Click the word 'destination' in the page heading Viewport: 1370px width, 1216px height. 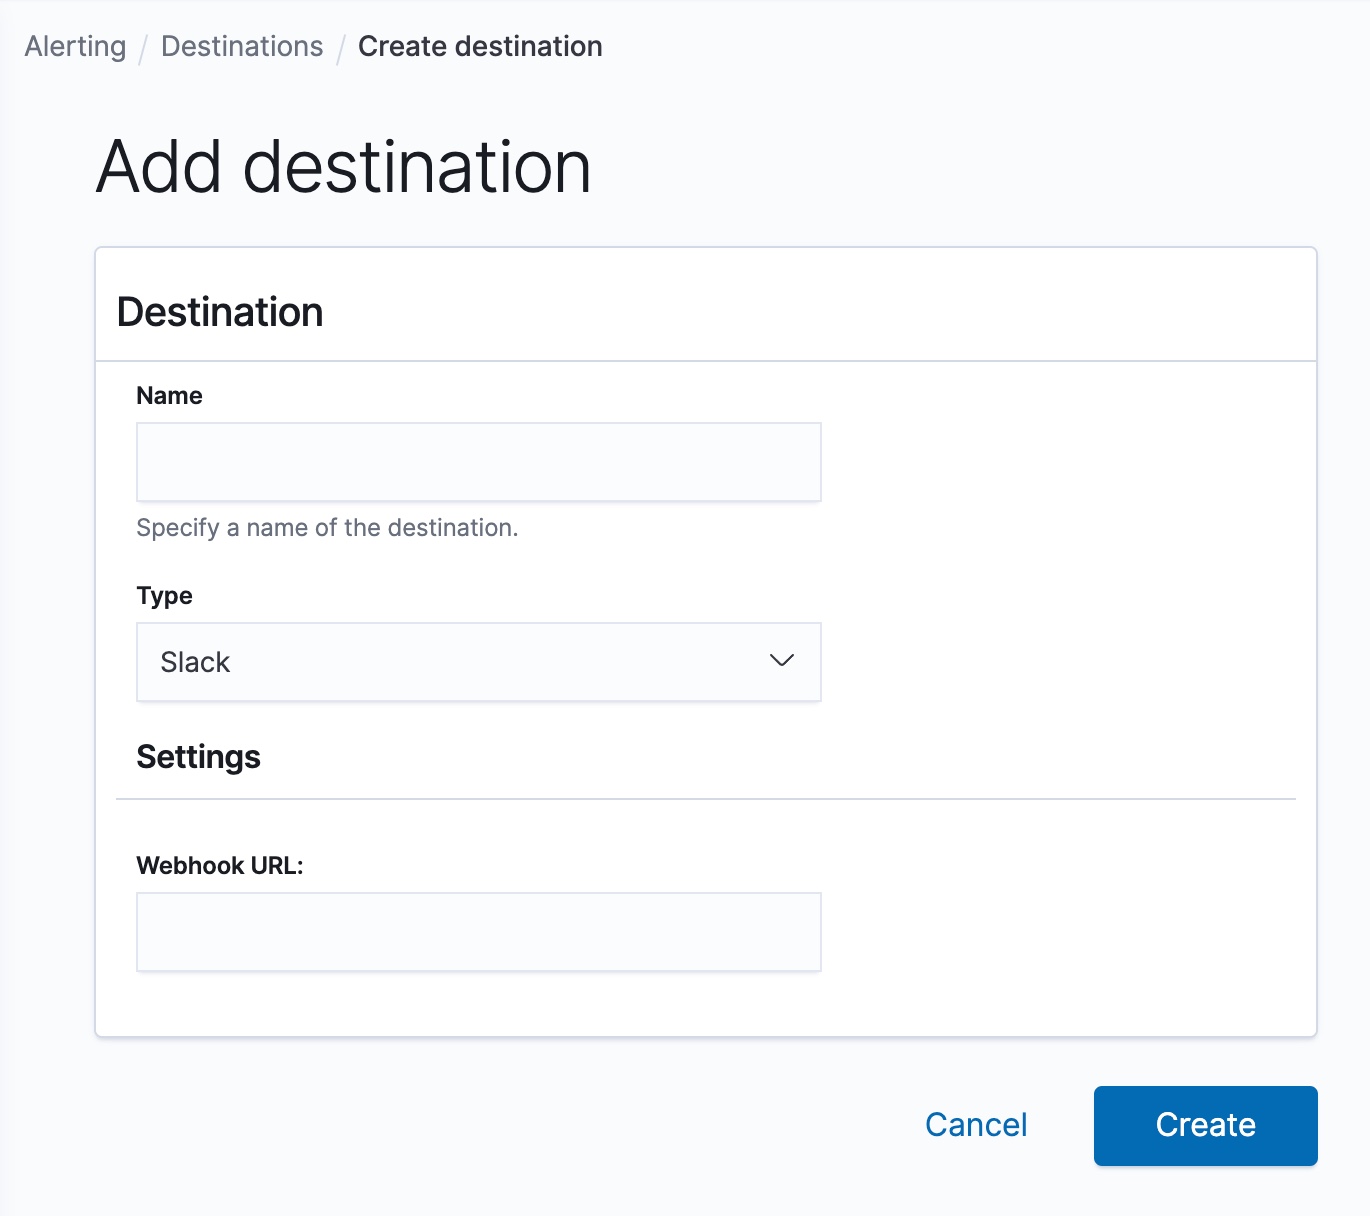[417, 167]
